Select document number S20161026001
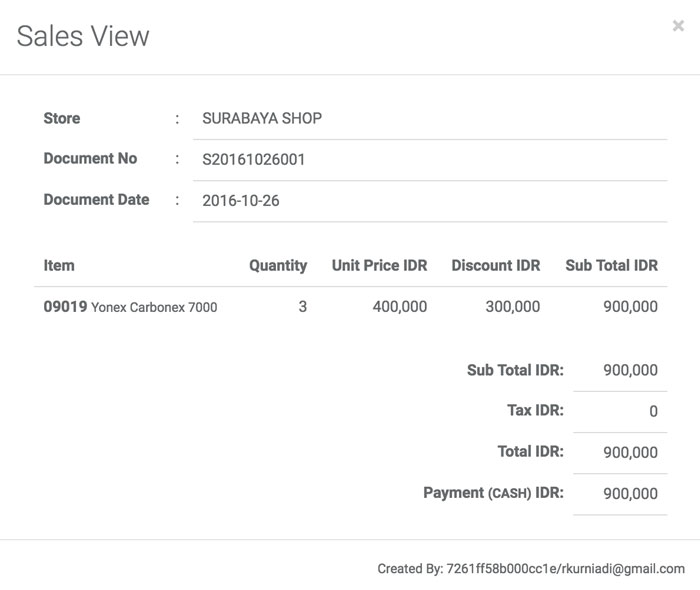 [254, 159]
